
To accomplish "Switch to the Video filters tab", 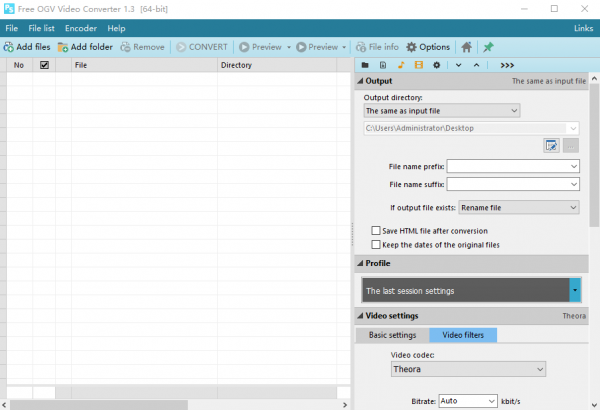I will click(x=463, y=335).
